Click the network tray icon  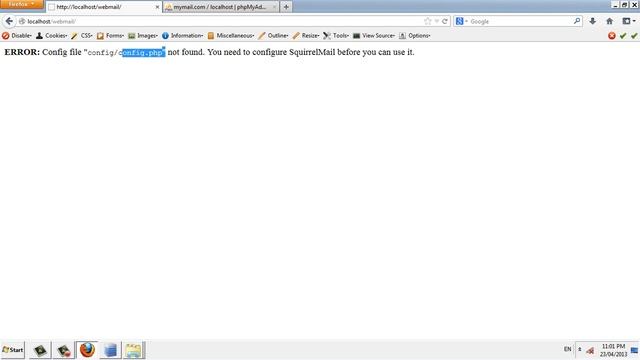click(x=590, y=350)
